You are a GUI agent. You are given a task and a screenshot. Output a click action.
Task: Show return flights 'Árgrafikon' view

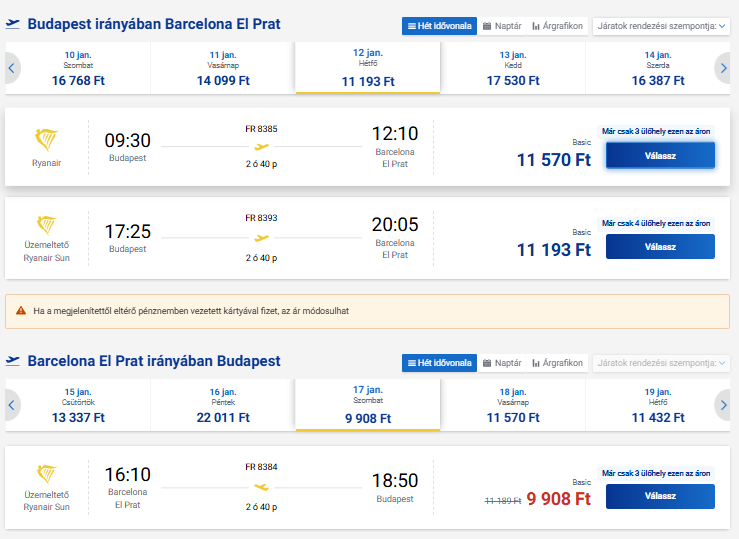click(558, 363)
